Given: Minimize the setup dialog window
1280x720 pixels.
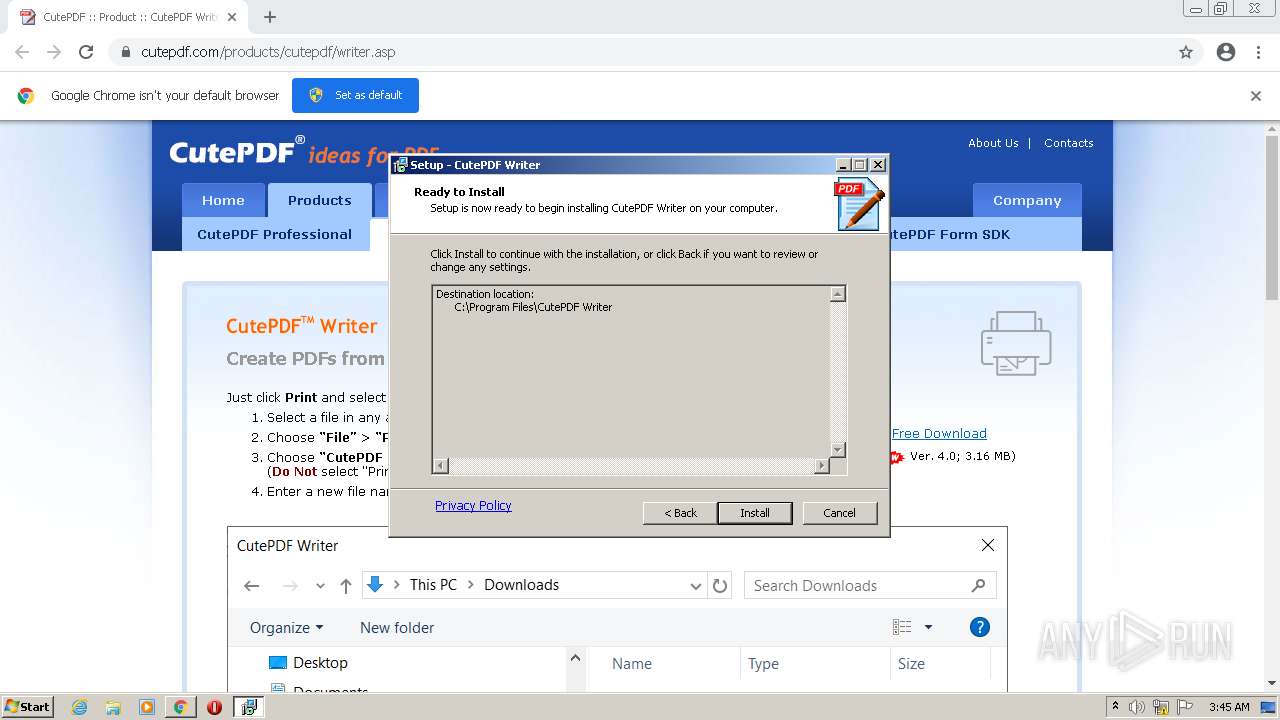Looking at the screenshot, I should click(843, 165).
